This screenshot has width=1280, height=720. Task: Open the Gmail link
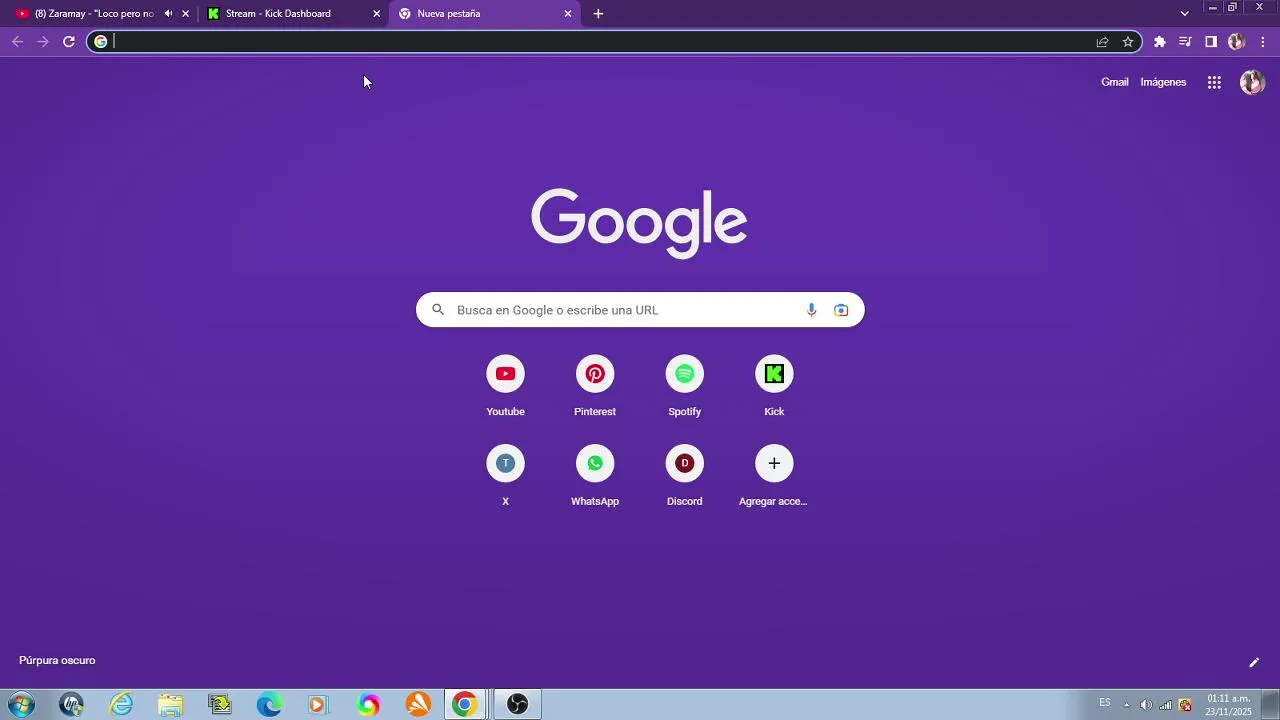[x=1115, y=82]
